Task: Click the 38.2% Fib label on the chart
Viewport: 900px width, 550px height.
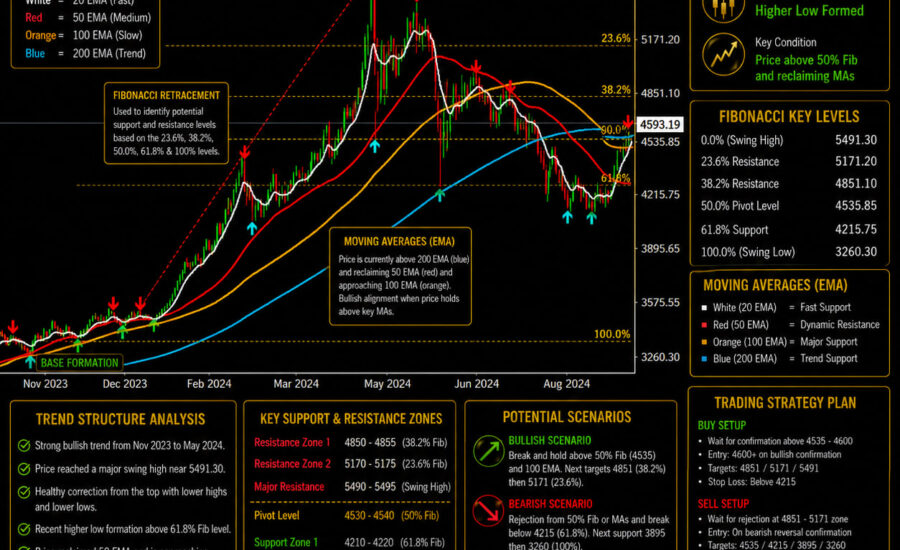Action: click(x=616, y=90)
